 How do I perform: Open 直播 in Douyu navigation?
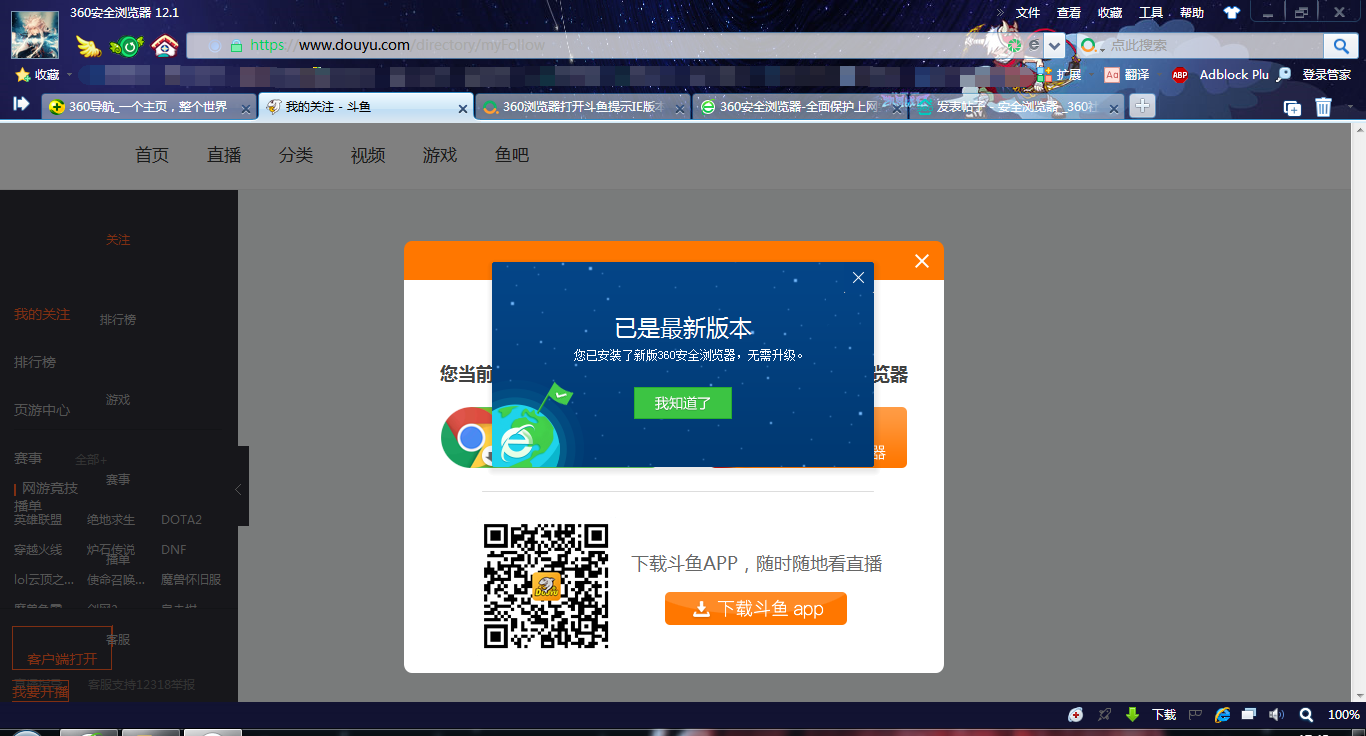pos(224,155)
